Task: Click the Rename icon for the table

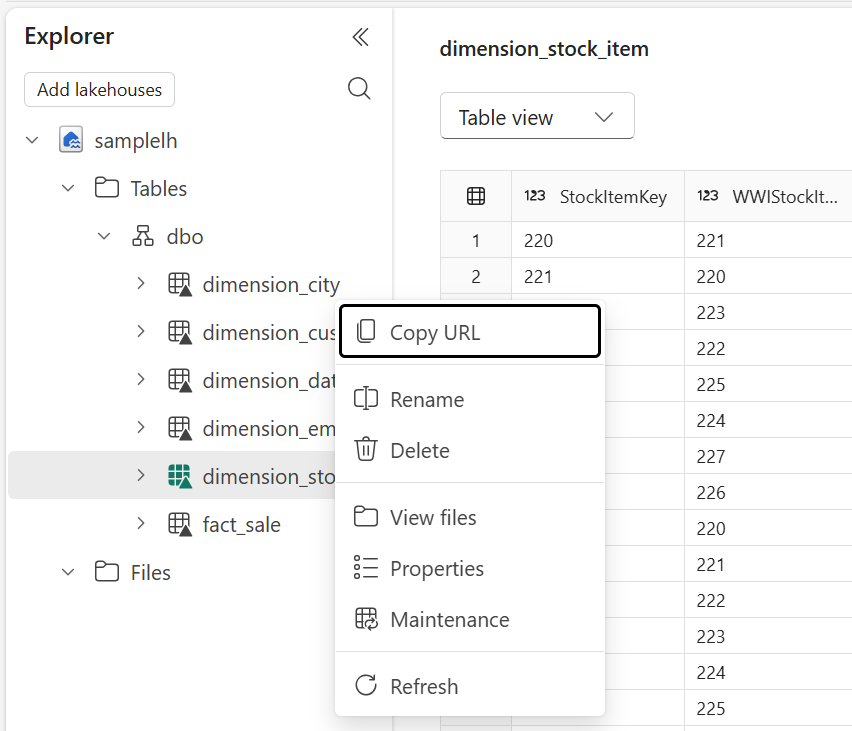Action: [364, 399]
